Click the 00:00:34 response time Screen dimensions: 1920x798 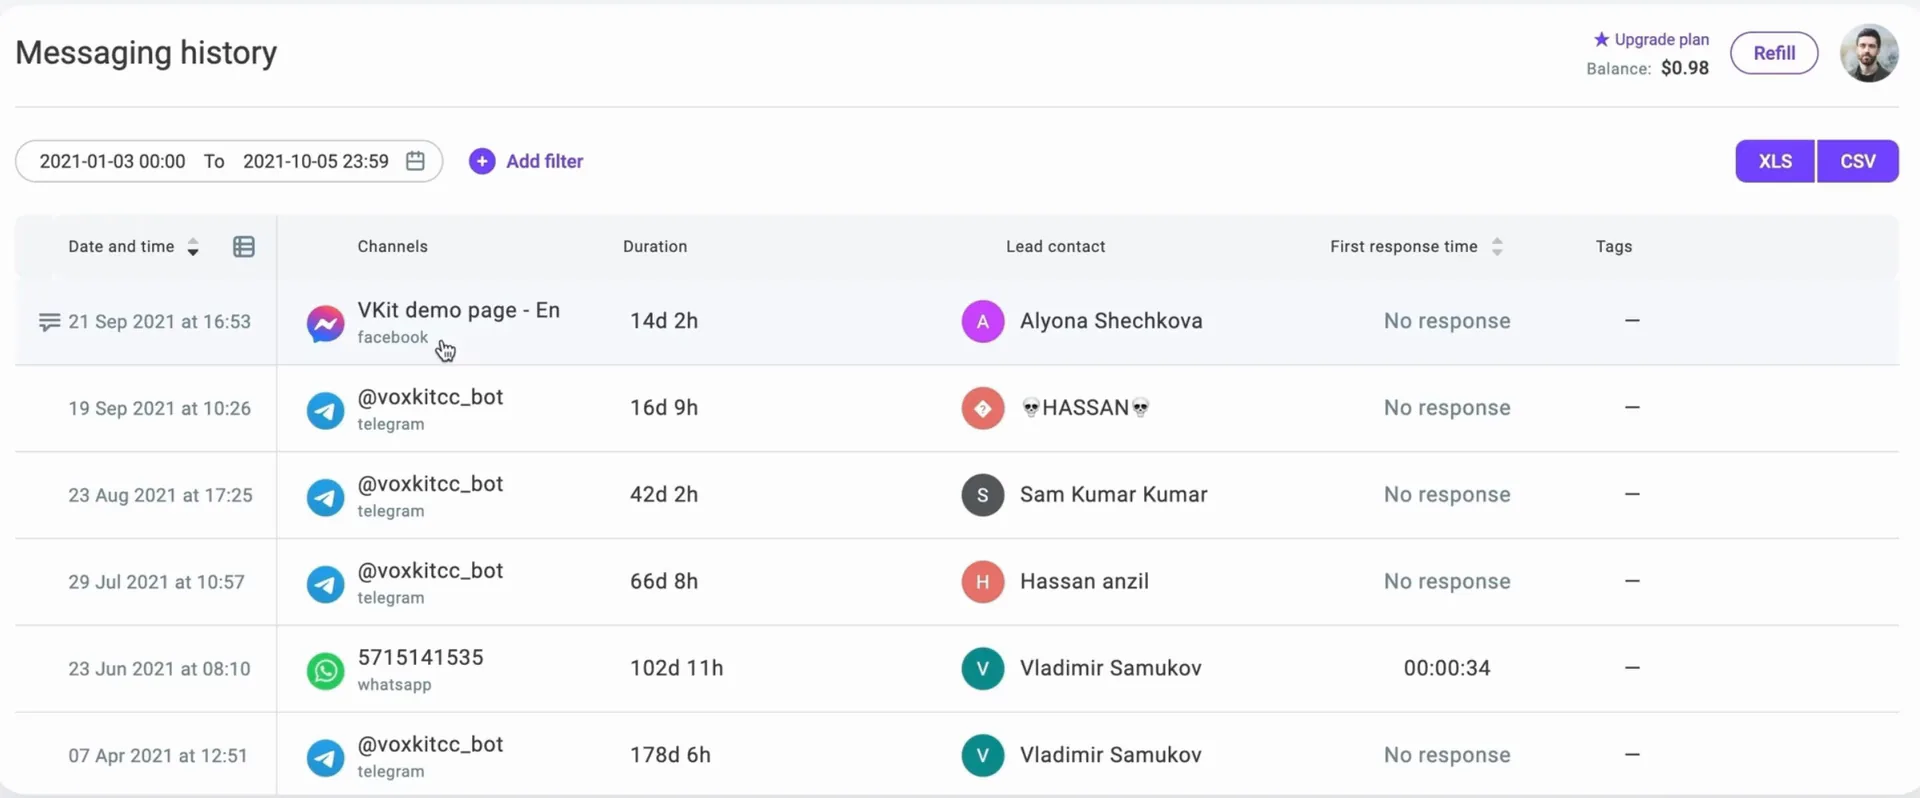(x=1447, y=668)
